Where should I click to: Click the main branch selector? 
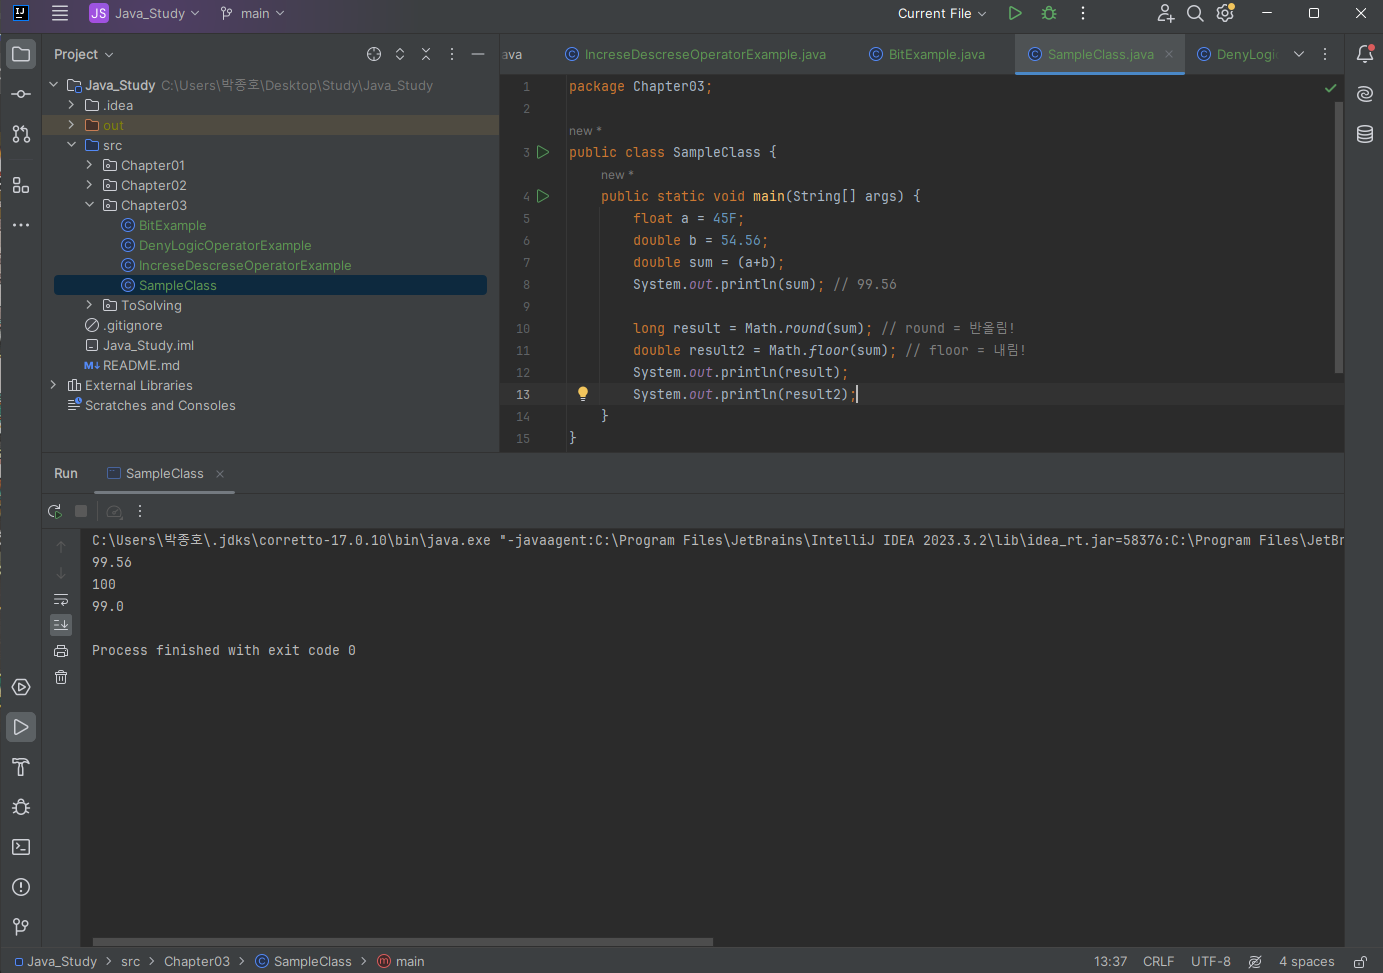point(253,13)
